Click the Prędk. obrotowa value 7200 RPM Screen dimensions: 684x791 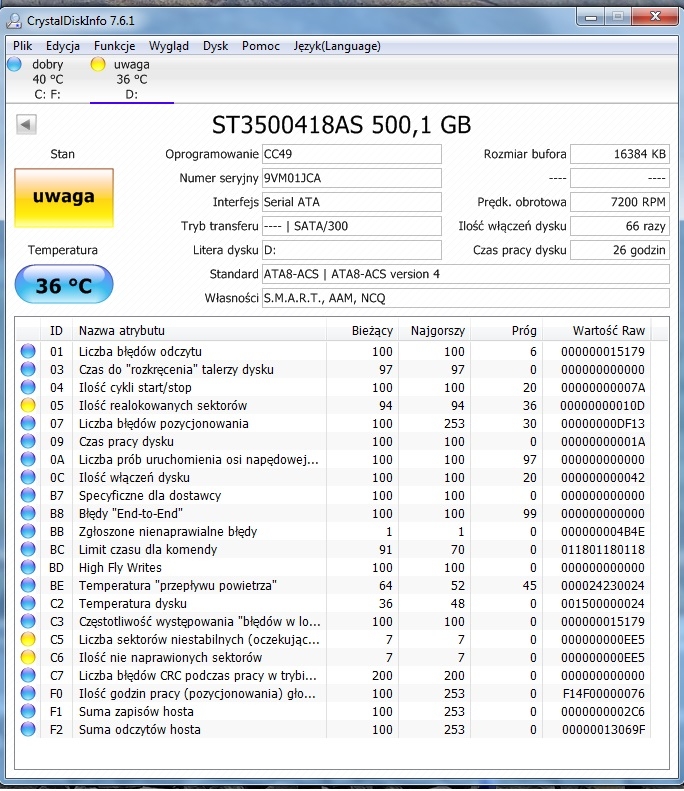(x=620, y=202)
